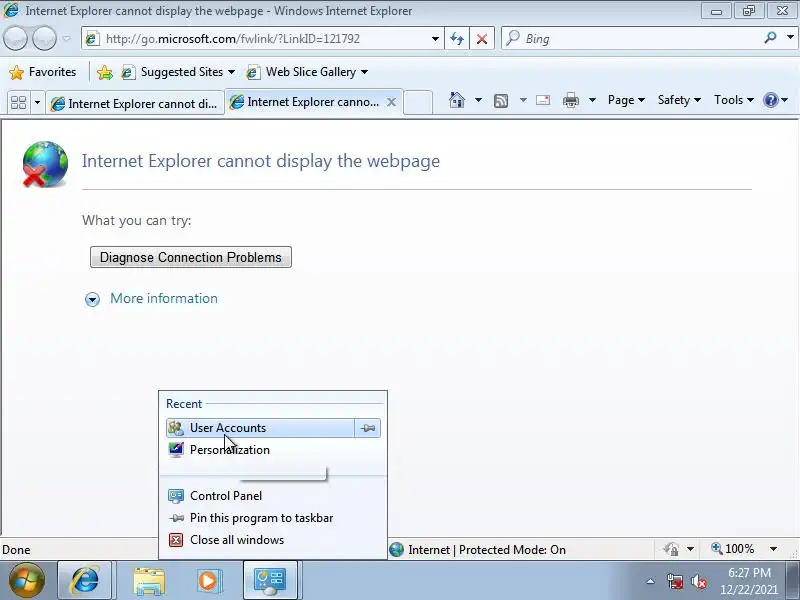
Task: Open Windows Explorer folder in taskbar
Action: pyautogui.click(x=149, y=581)
